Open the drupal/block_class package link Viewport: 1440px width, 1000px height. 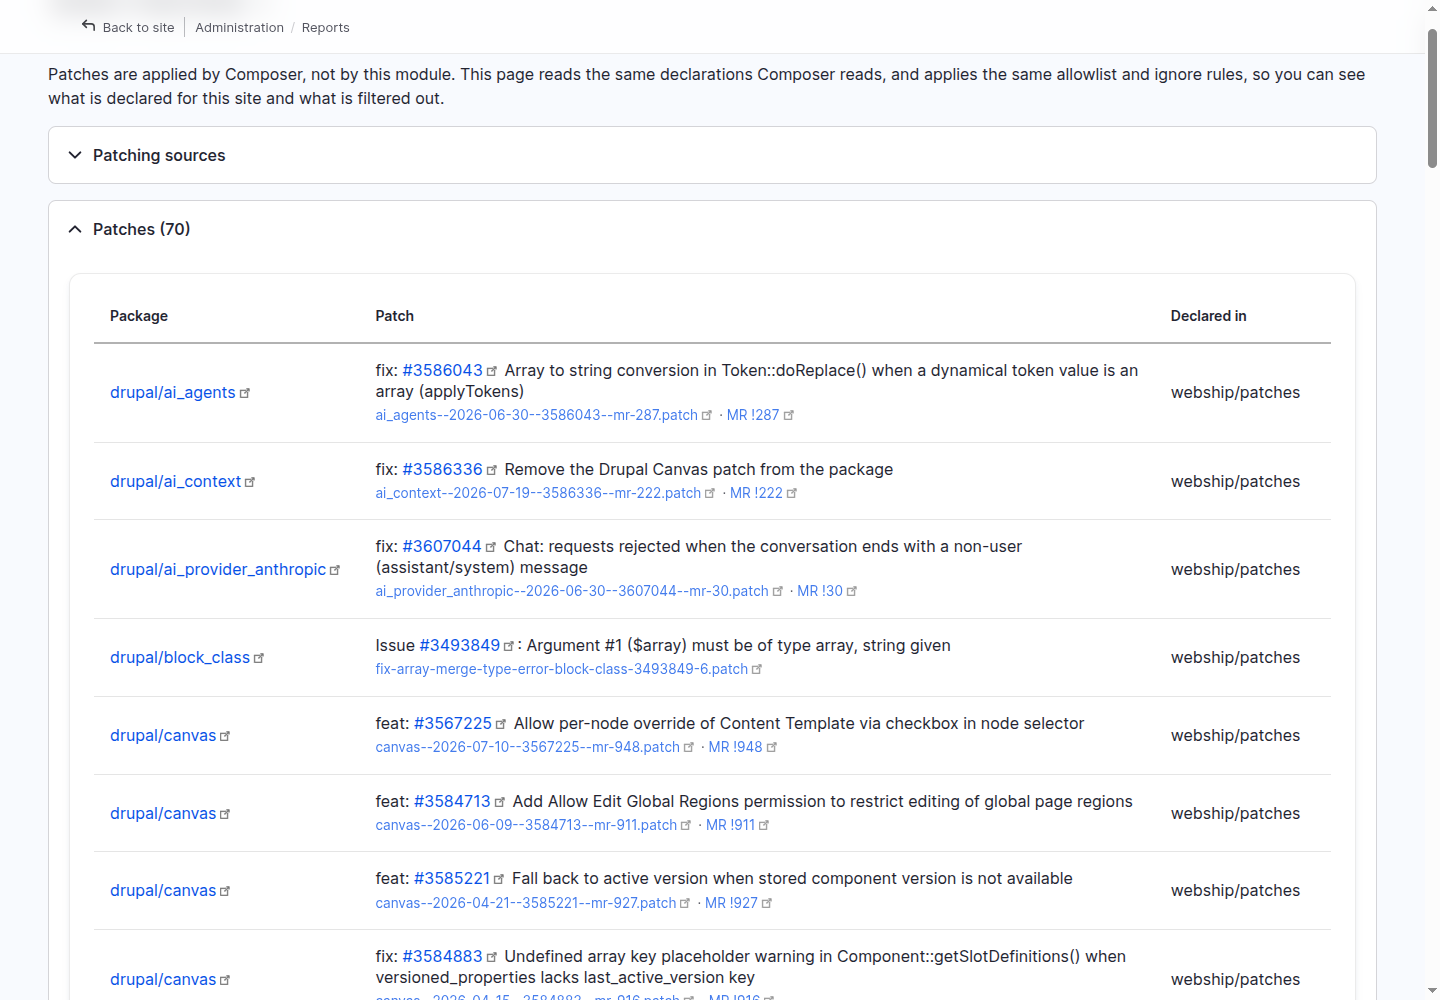pos(180,657)
